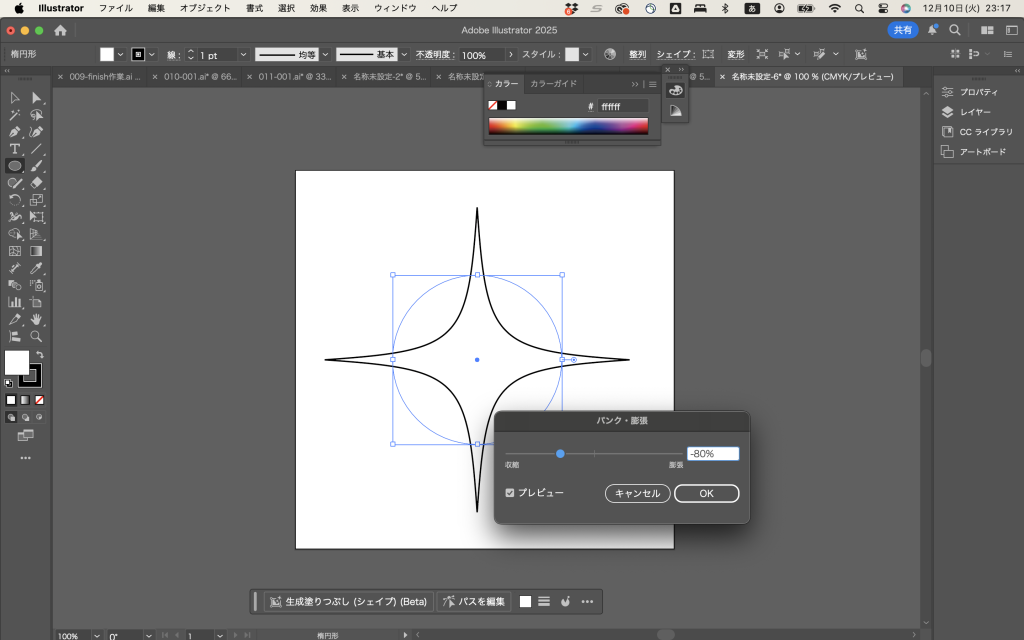Screen dimensions: 1024x640
Task: Toggle the プレビュー checkbox
Action: click(x=510, y=493)
